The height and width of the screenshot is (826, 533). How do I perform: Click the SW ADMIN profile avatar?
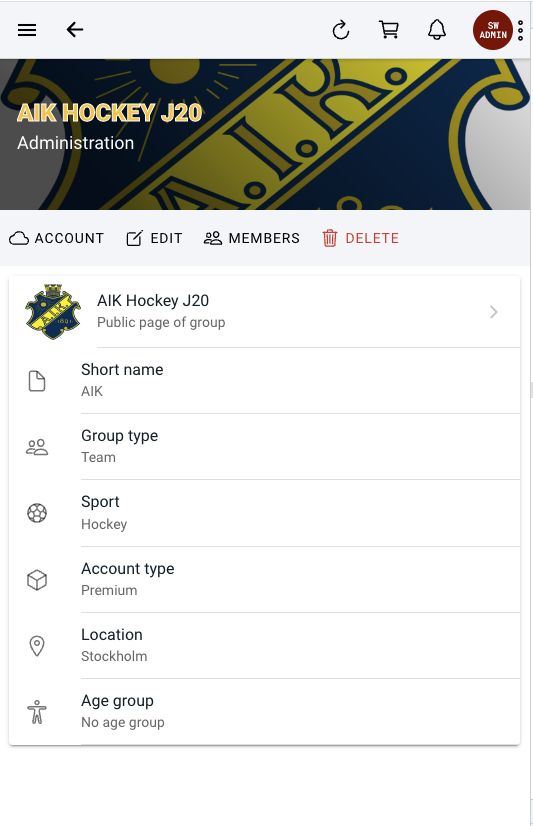(x=492, y=30)
